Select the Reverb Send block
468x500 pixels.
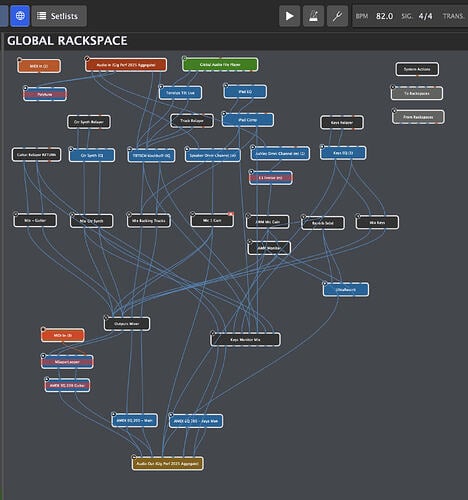323,223
